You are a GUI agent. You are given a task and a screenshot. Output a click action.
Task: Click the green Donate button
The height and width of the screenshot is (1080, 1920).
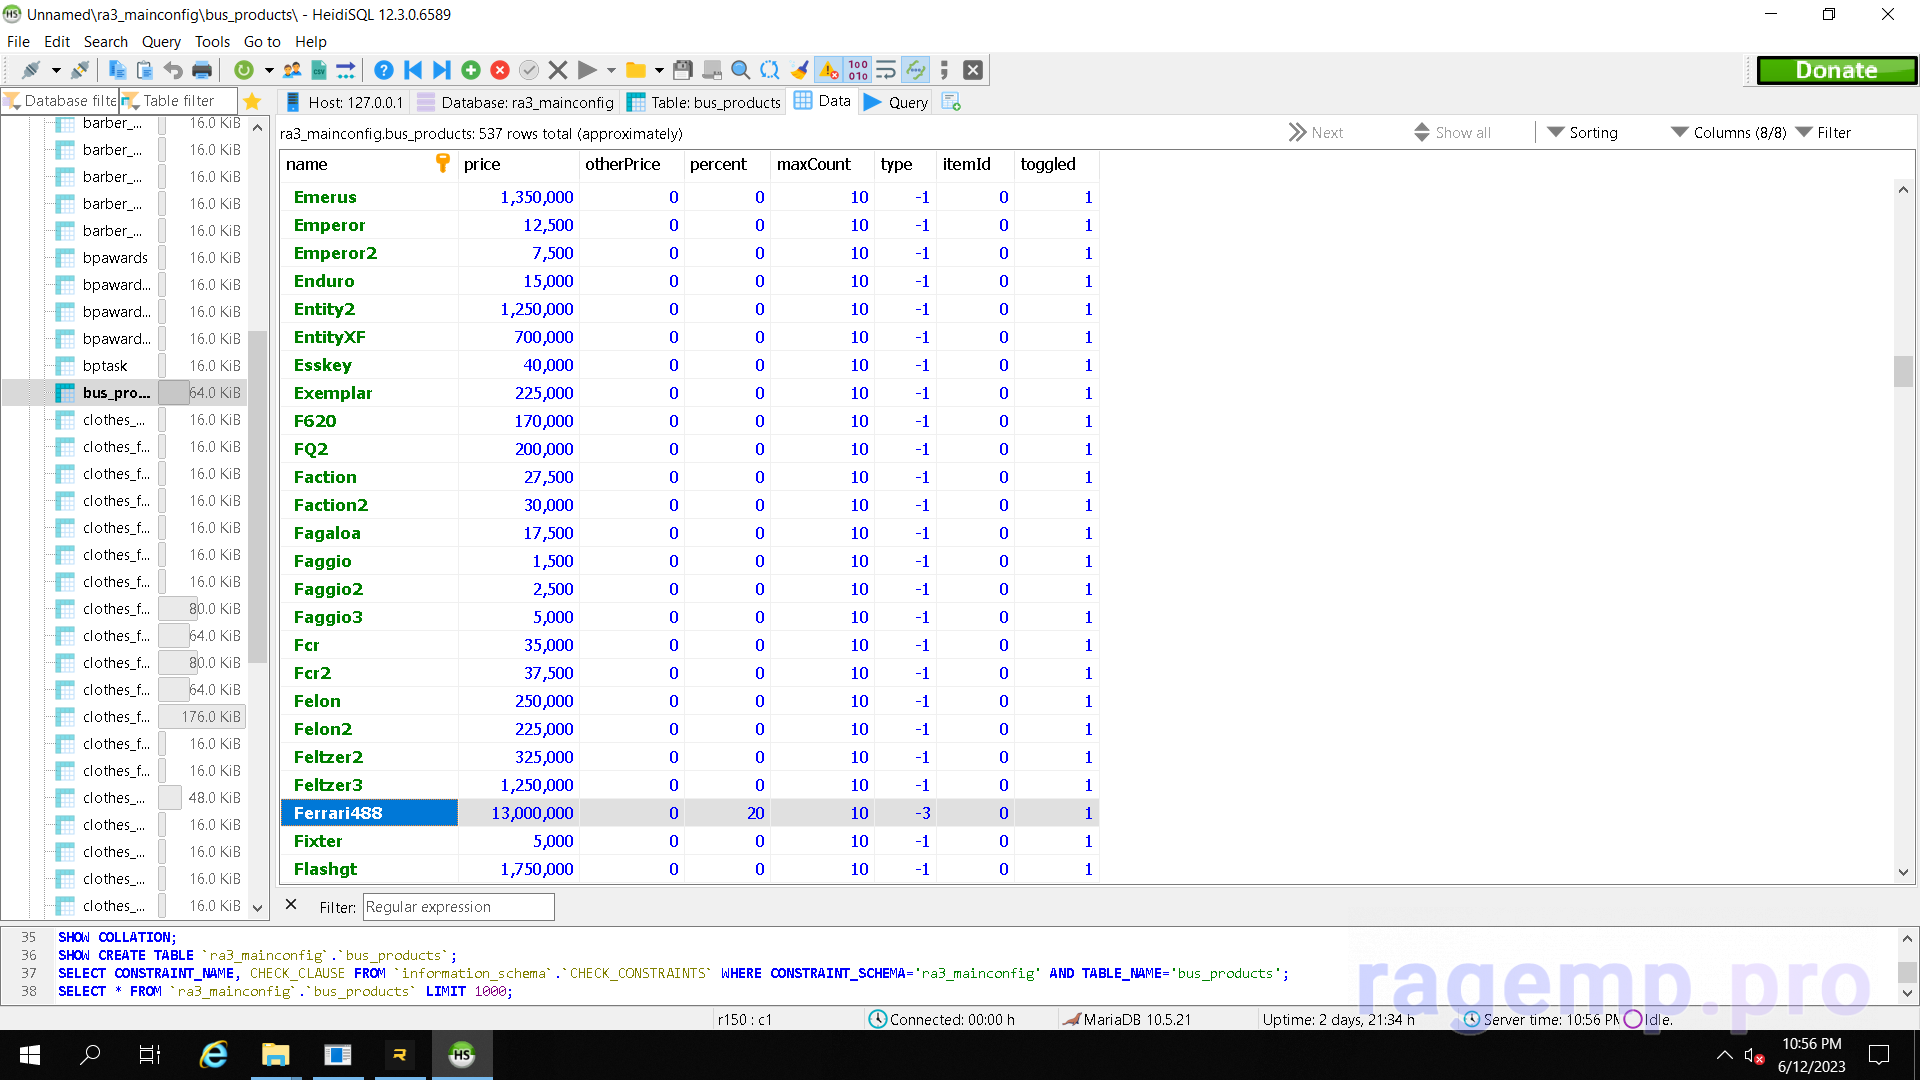point(1836,70)
